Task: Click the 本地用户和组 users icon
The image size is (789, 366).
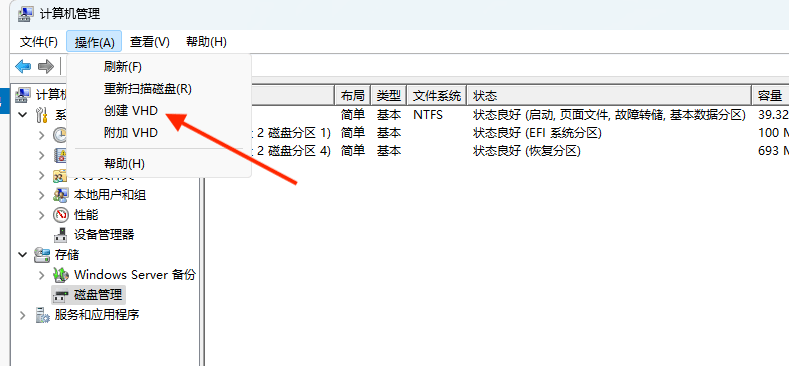Action: click(61, 195)
